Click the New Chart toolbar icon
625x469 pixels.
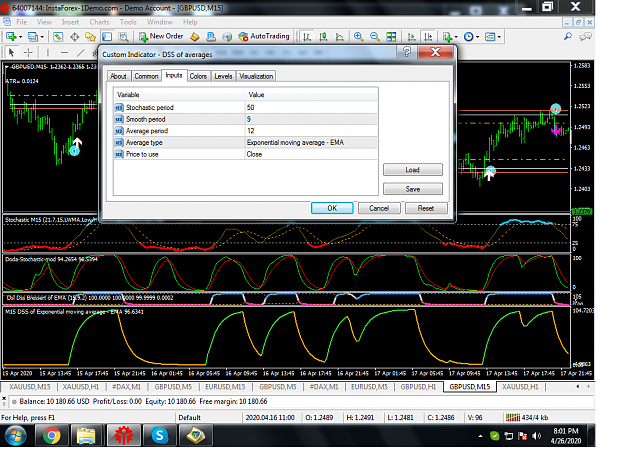11,37
